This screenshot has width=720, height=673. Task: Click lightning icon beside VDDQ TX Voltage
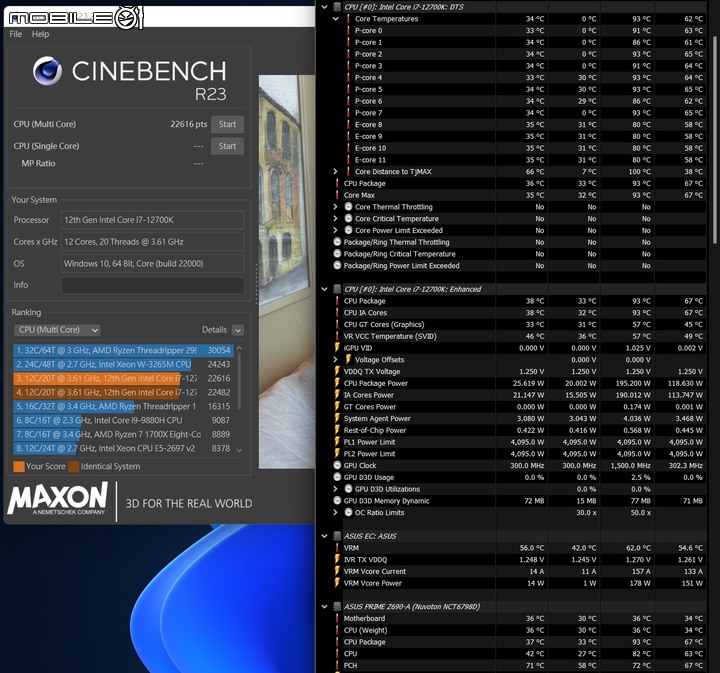coord(337,371)
